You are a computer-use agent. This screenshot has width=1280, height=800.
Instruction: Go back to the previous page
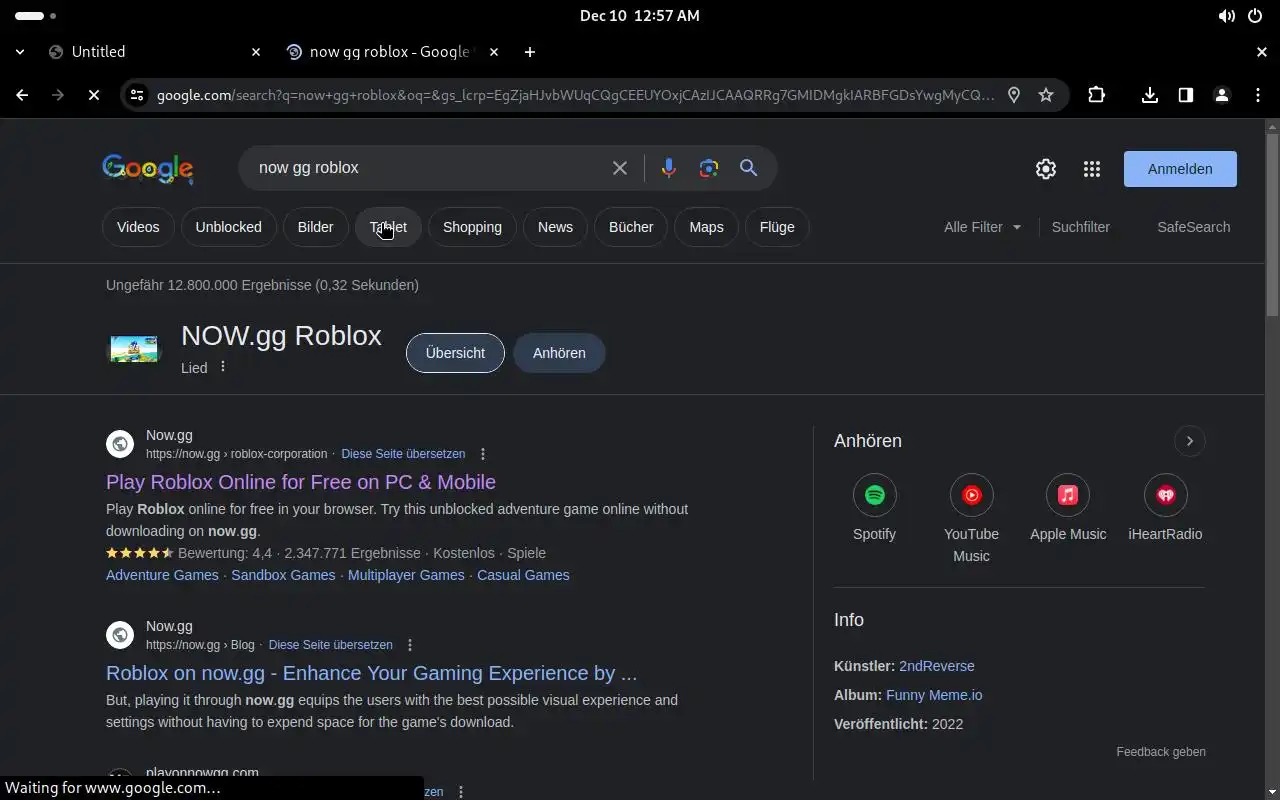coord(22,95)
